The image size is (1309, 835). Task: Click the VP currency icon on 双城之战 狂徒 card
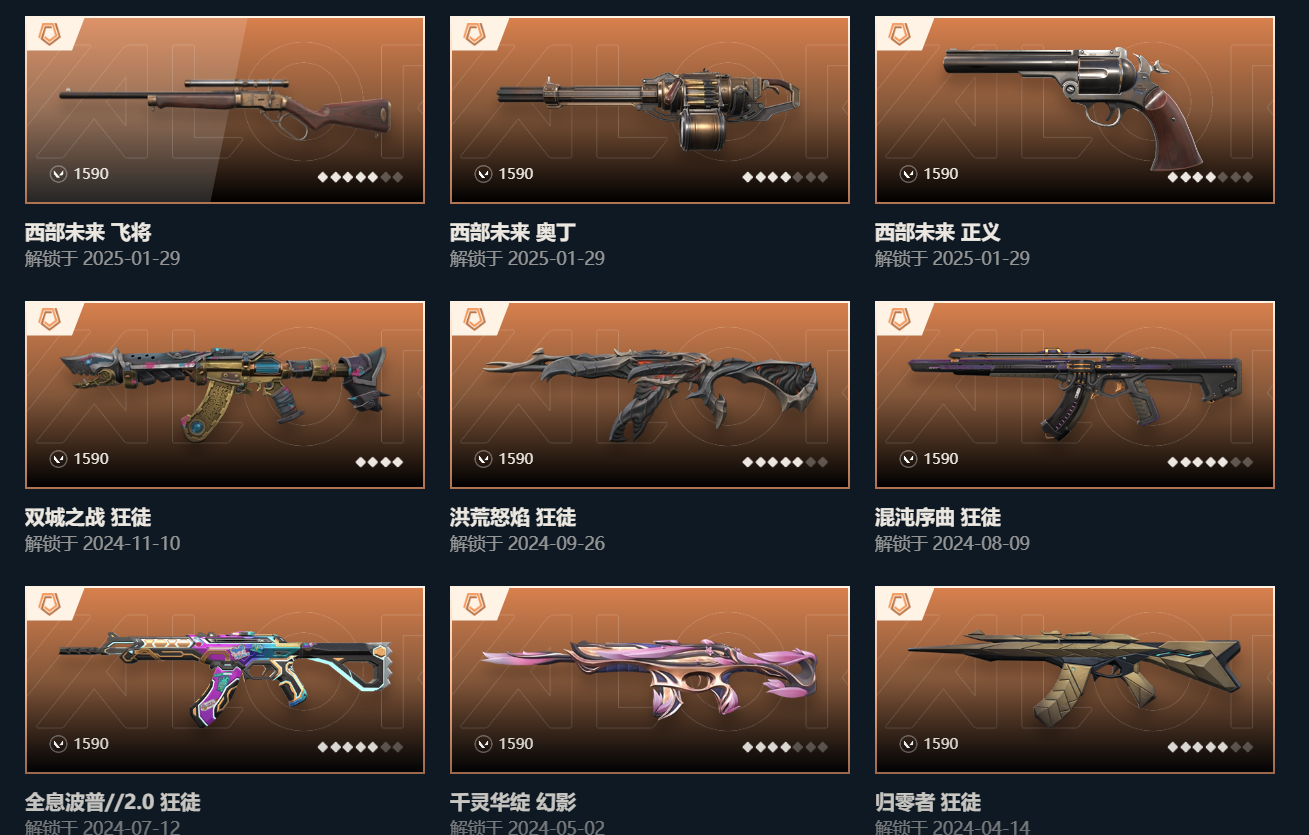(x=59, y=459)
